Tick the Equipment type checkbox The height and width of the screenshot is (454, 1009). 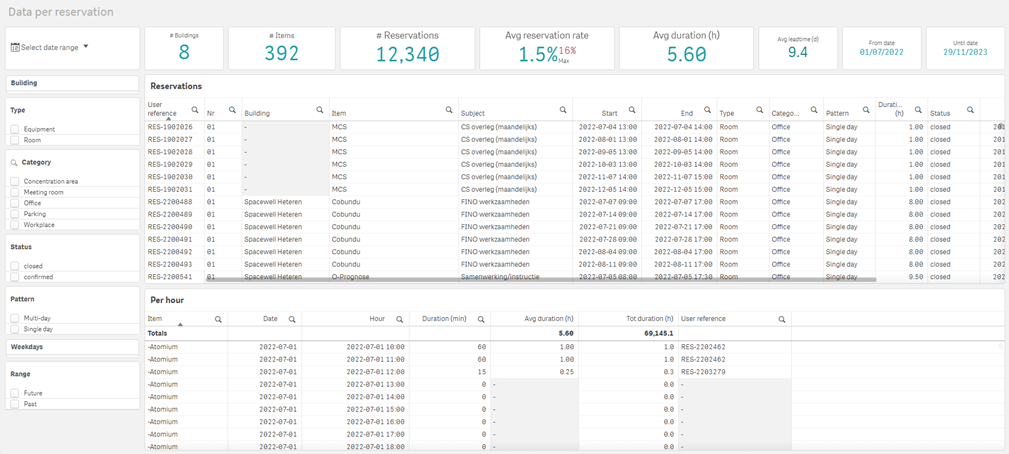click(15, 129)
